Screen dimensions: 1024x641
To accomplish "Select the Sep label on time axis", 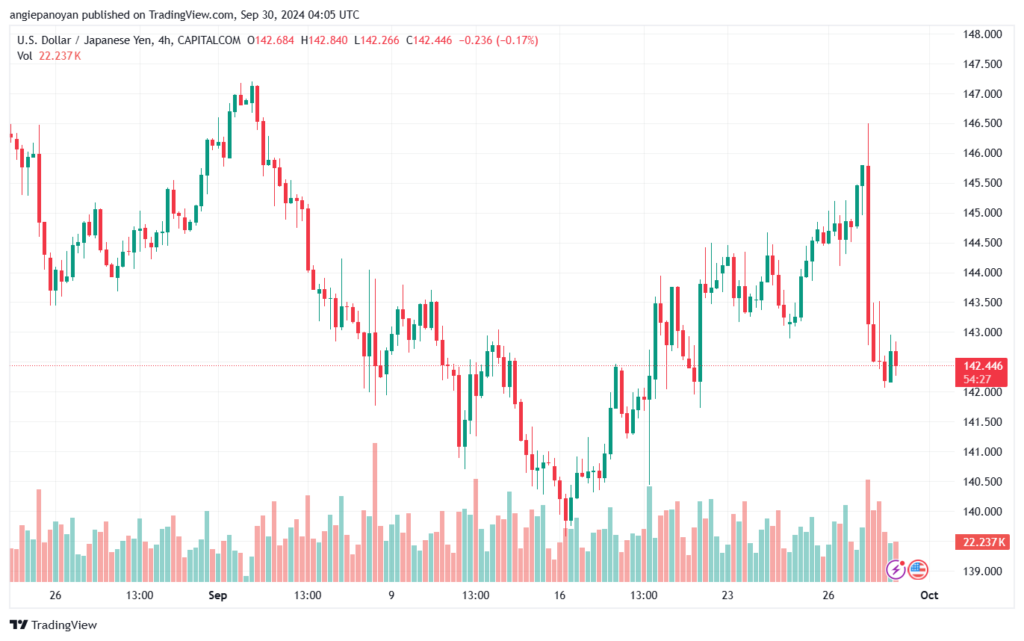I will [217, 595].
